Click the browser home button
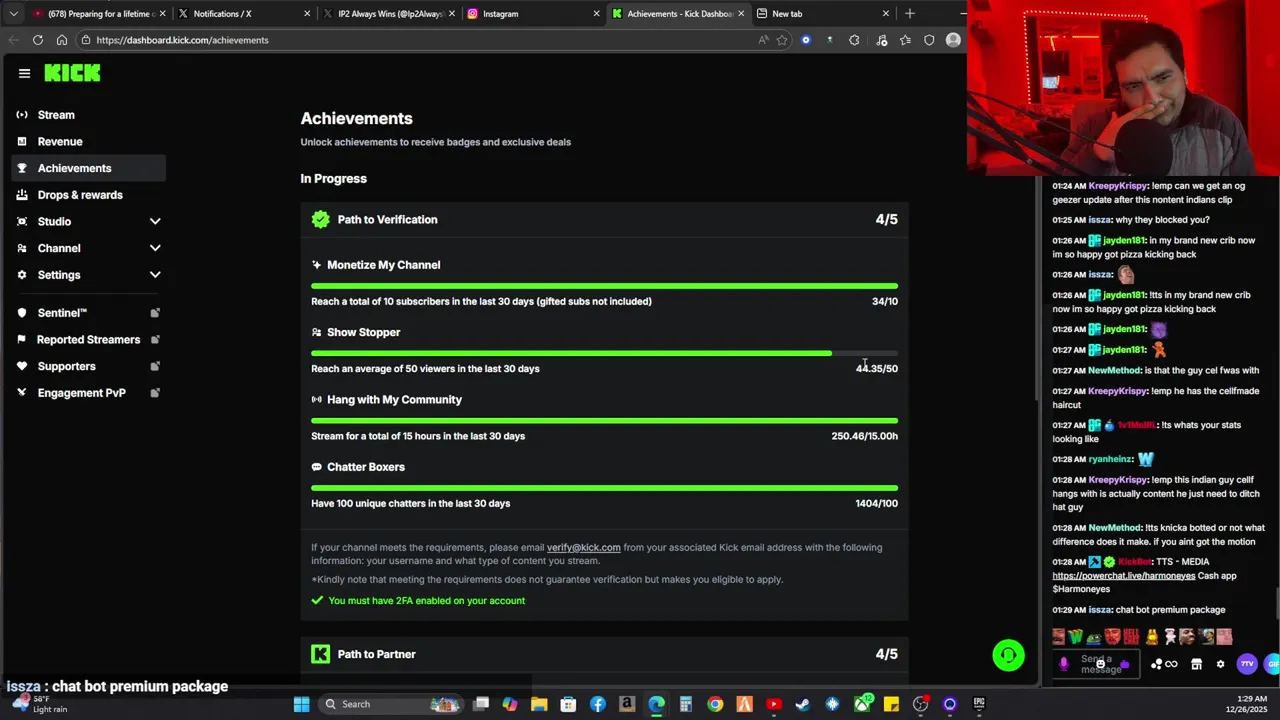This screenshot has height=720, width=1280. click(62, 40)
